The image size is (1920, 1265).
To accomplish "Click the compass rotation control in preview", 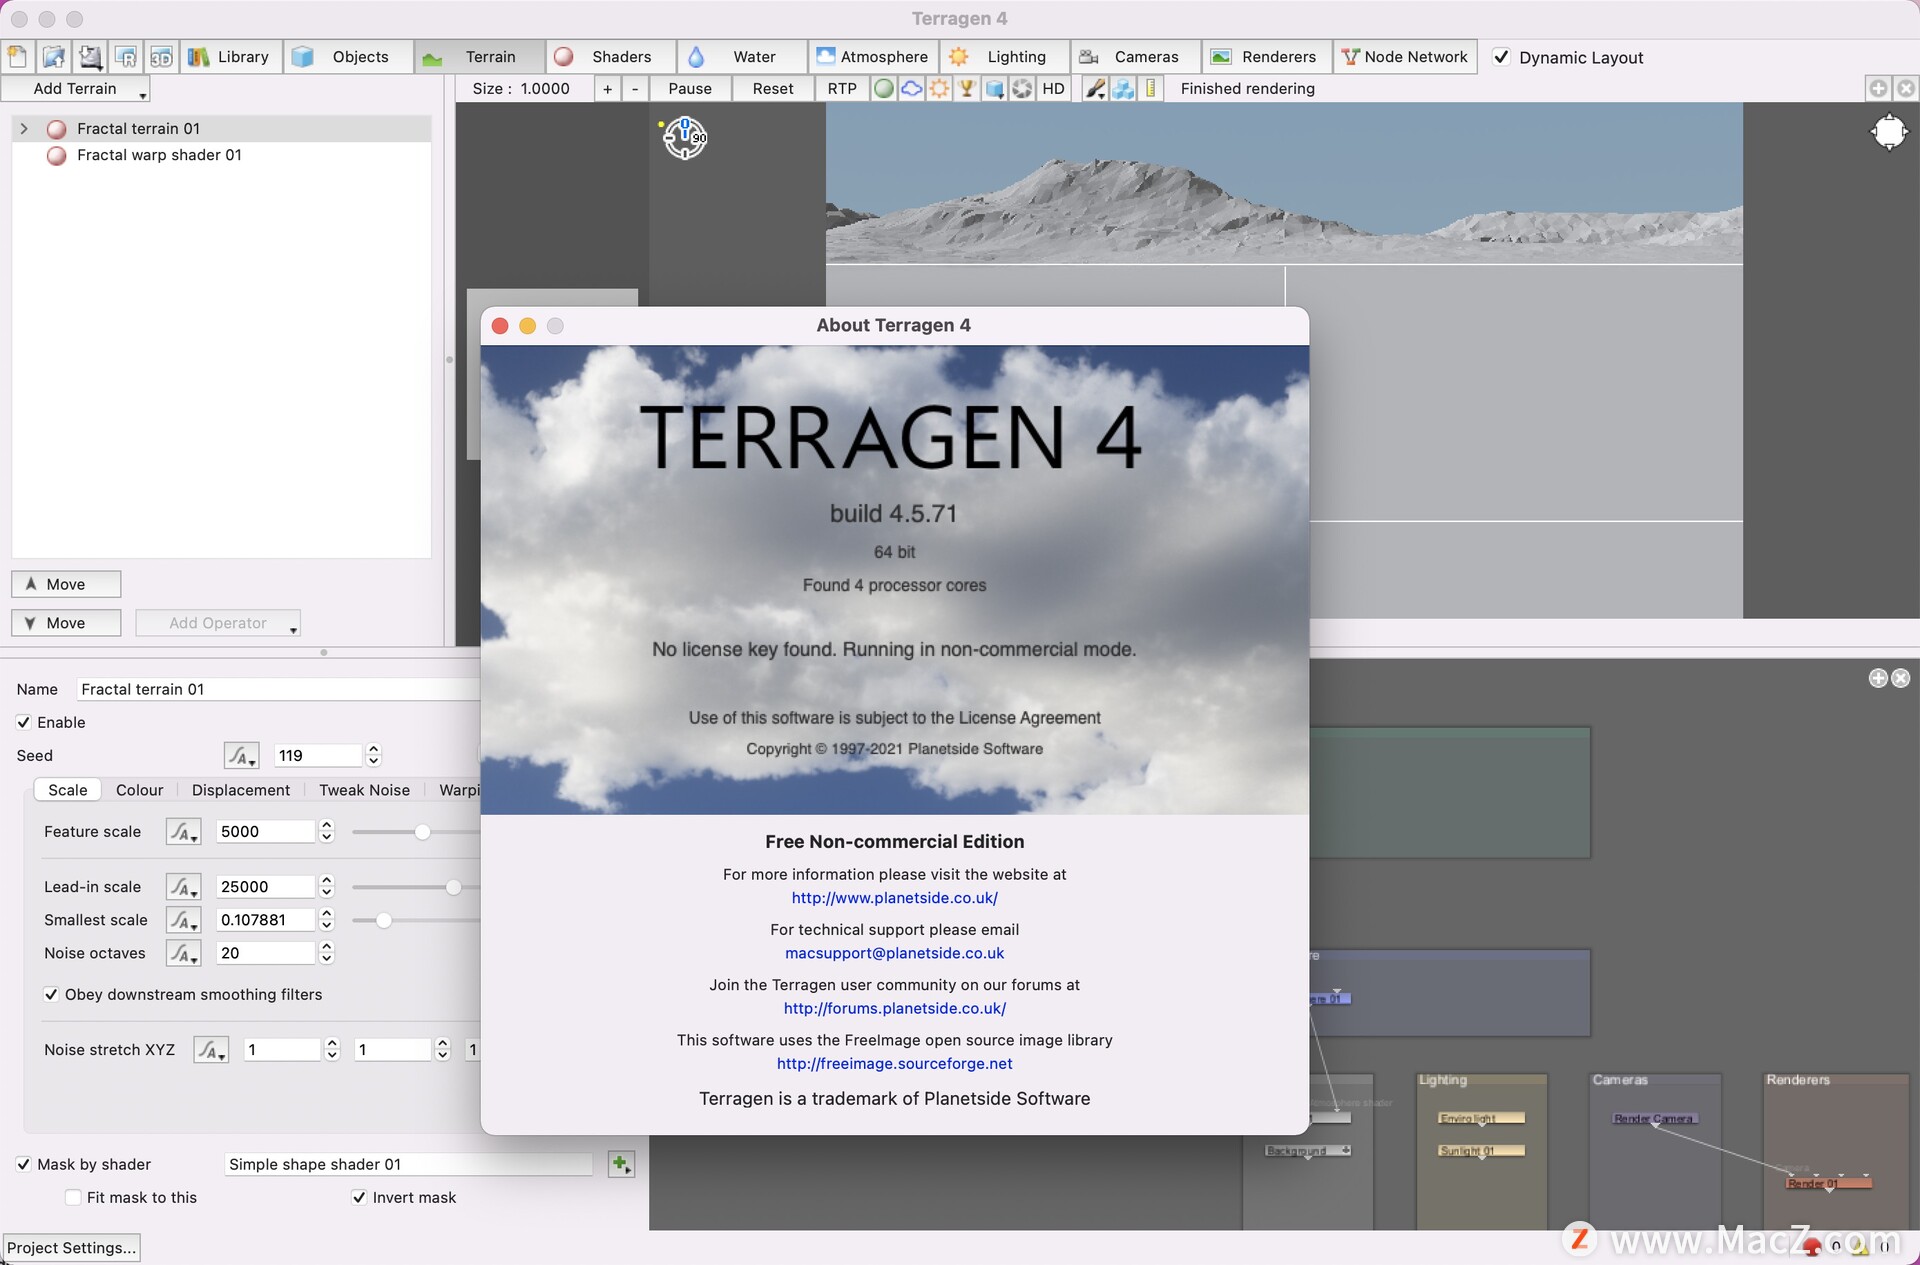I will [x=685, y=138].
